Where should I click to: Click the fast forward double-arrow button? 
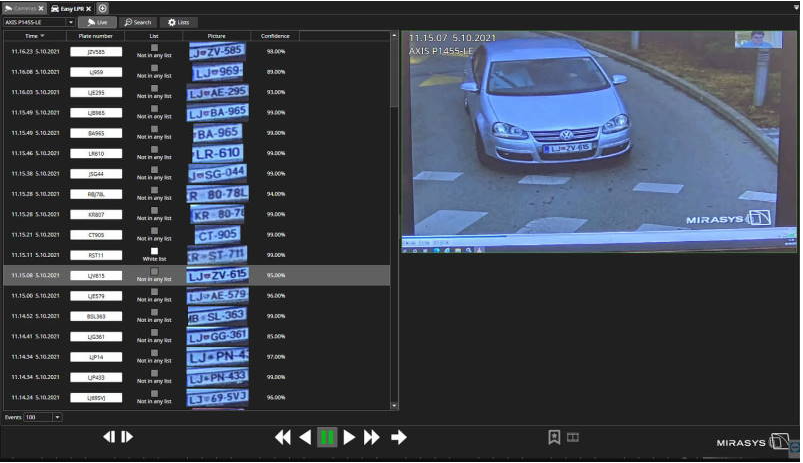tap(372, 437)
